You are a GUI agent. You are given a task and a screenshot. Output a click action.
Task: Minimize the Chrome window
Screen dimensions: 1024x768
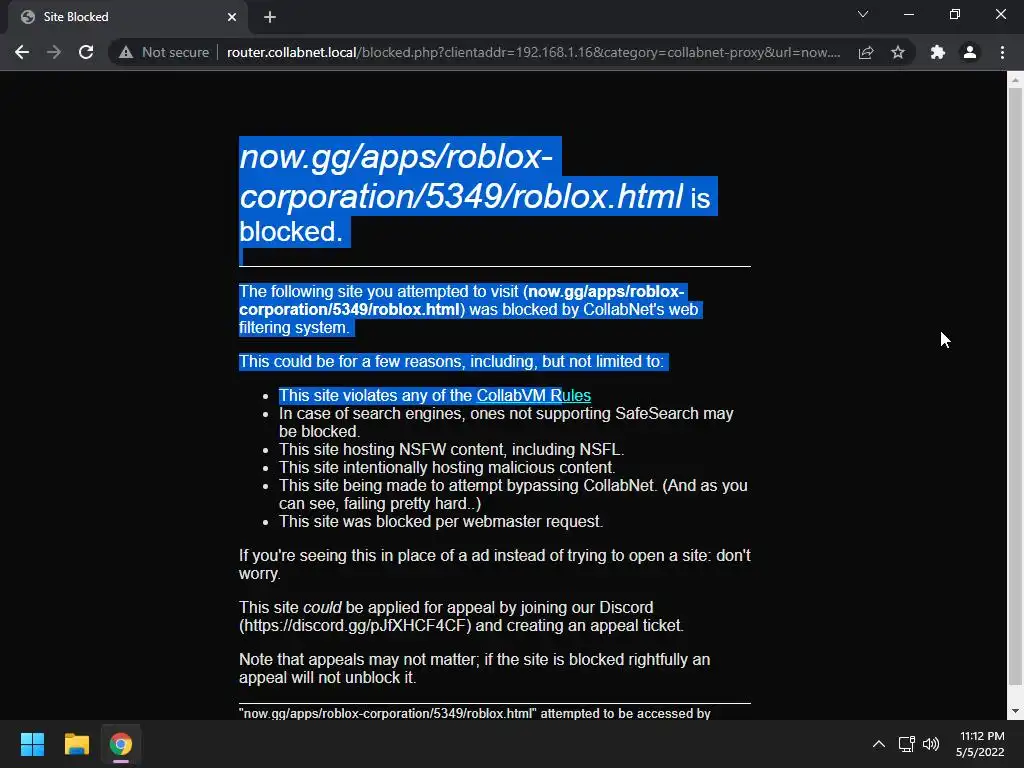coord(908,14)
